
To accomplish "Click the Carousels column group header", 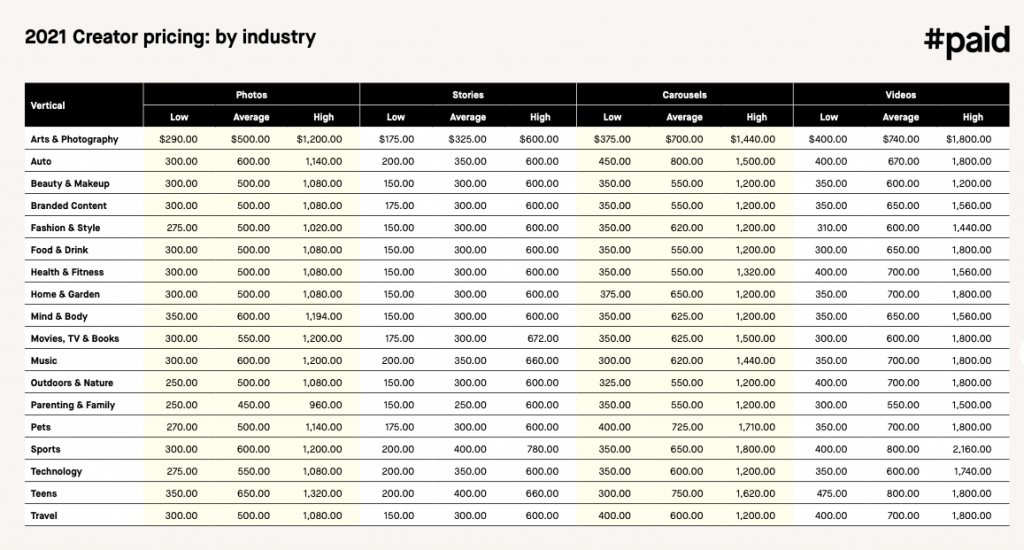I will coord(684,95).
